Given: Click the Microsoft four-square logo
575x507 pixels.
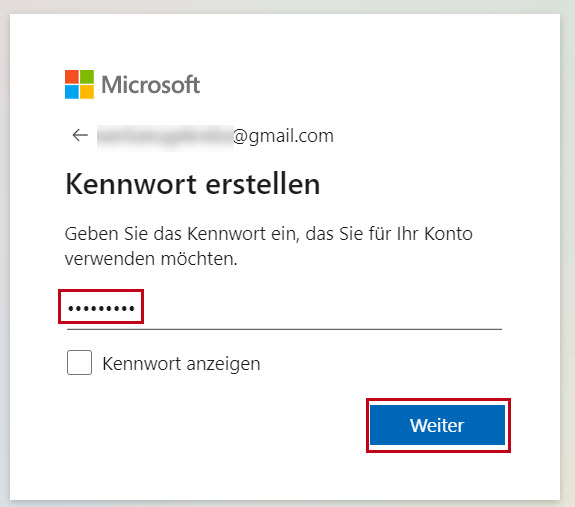Looking at the screenshot, I should [79, 84].
